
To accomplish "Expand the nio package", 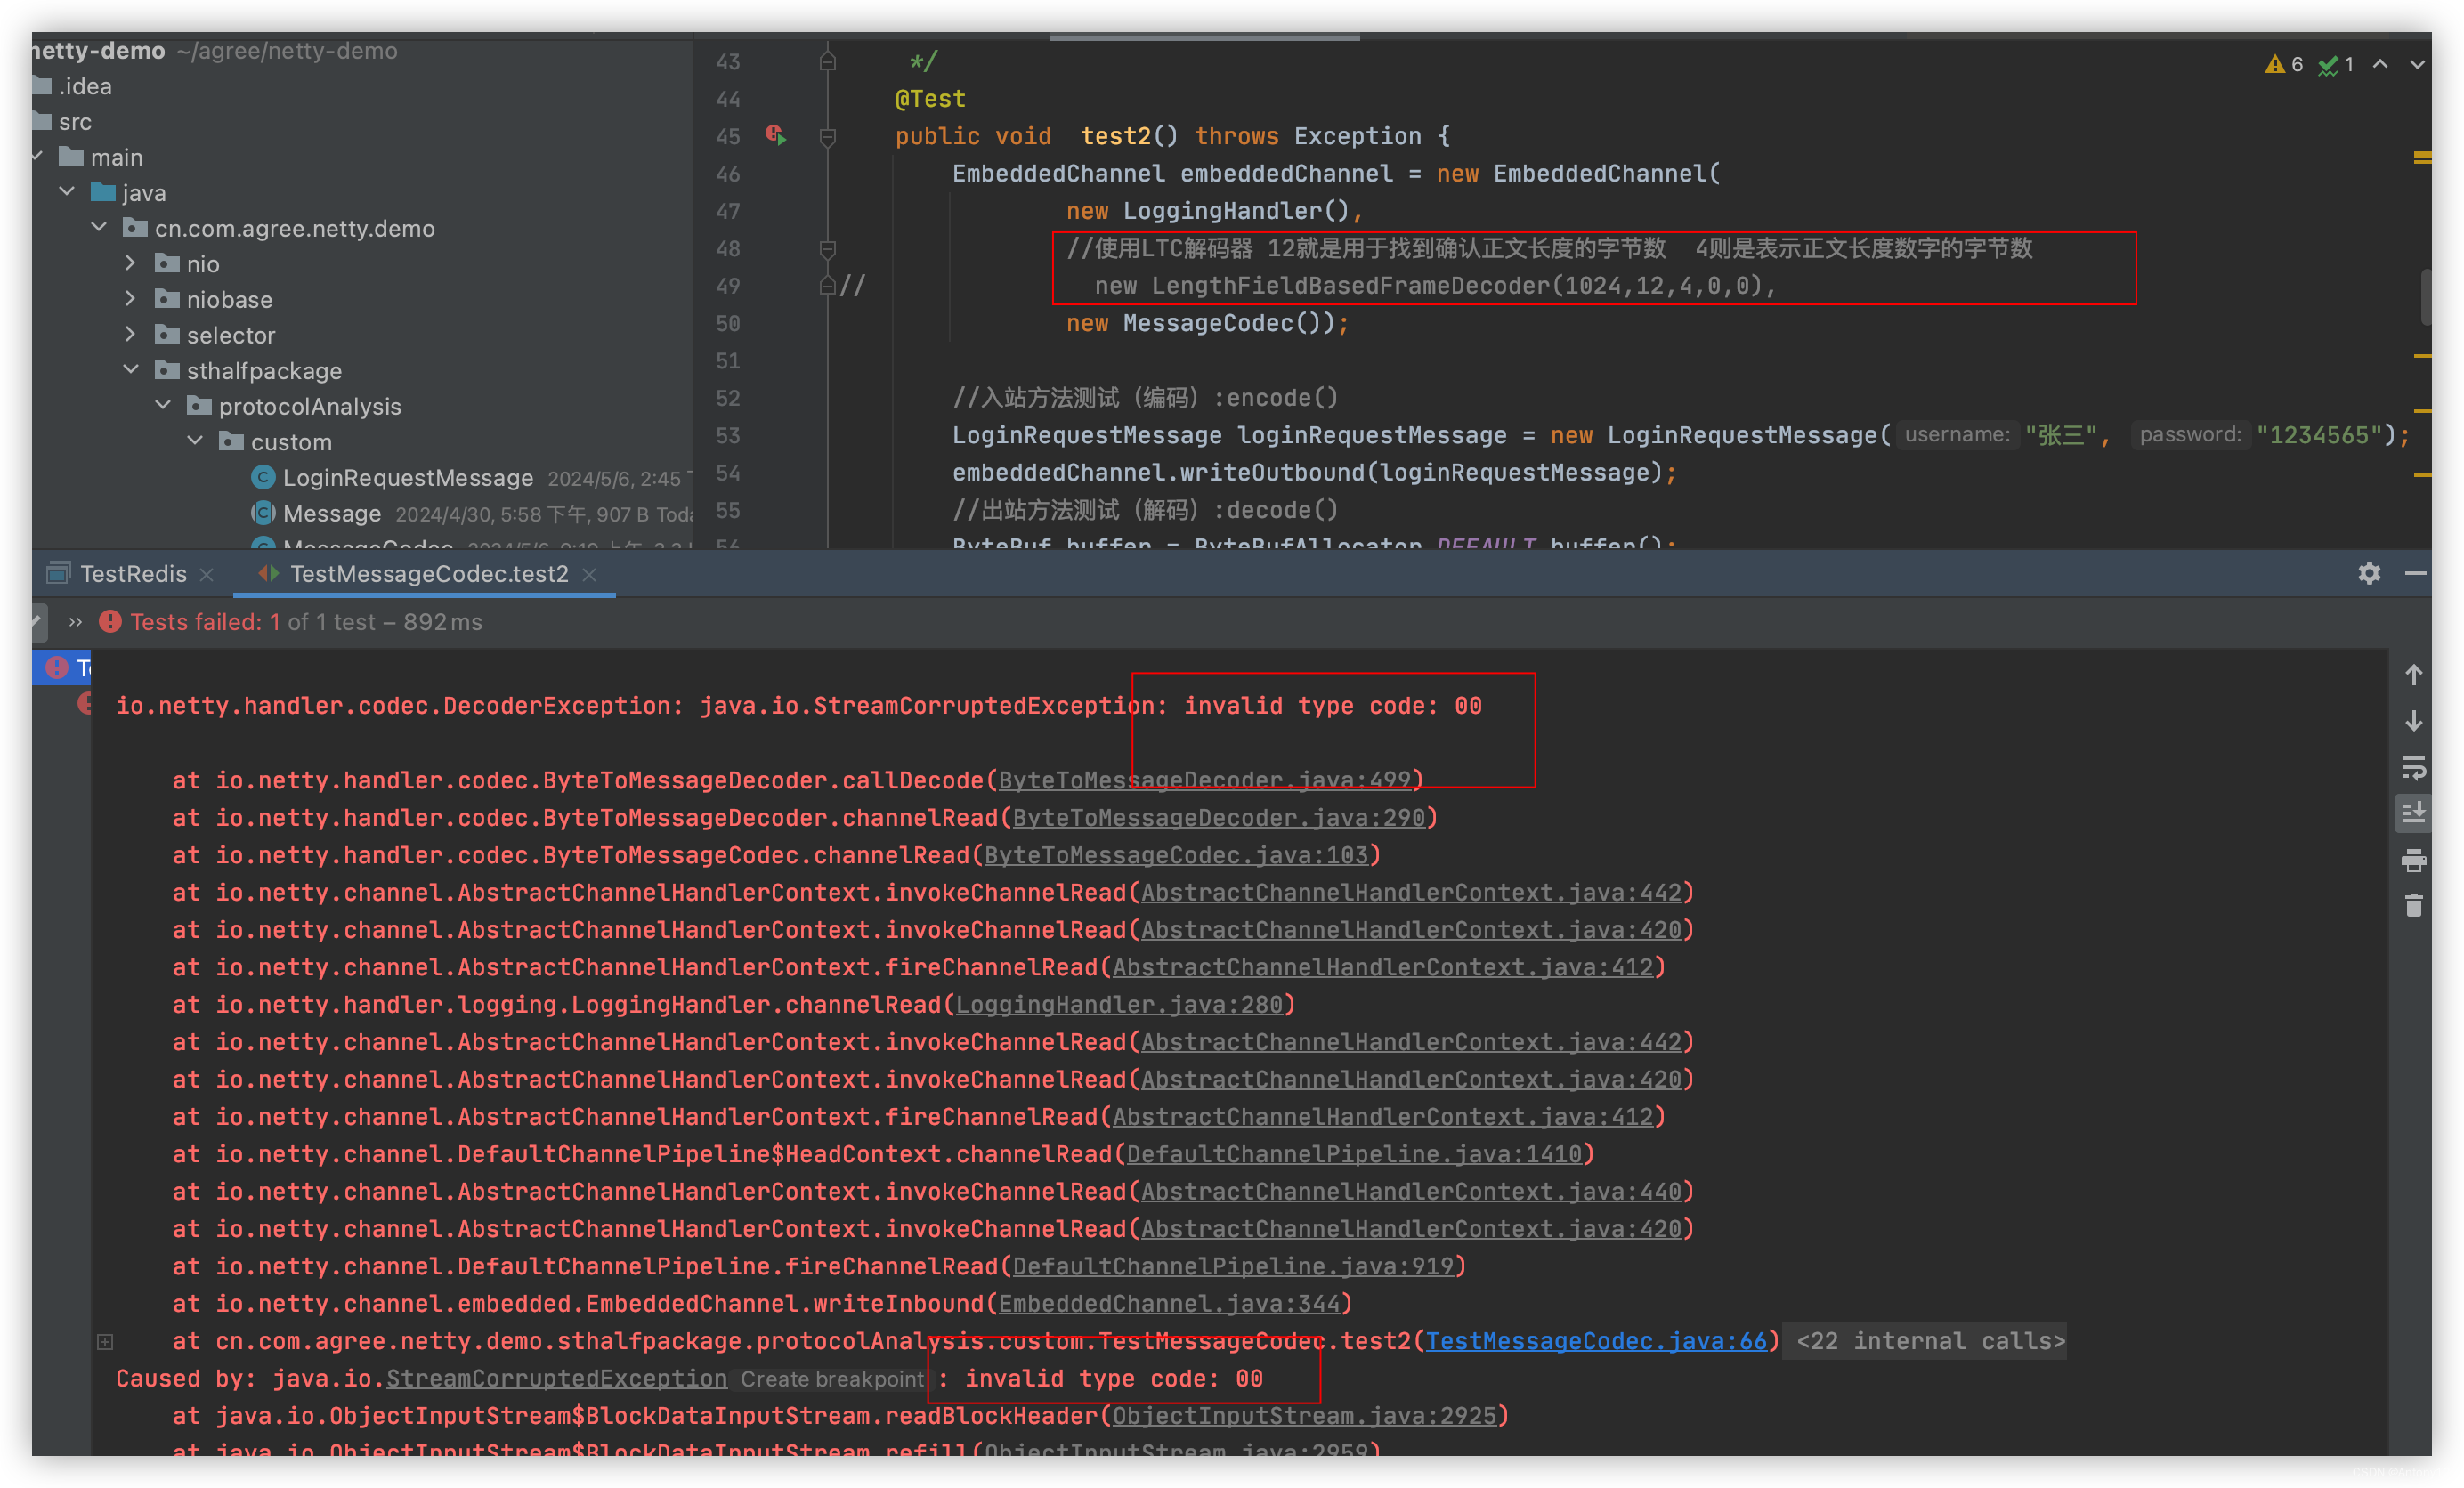I will (131, 263).
